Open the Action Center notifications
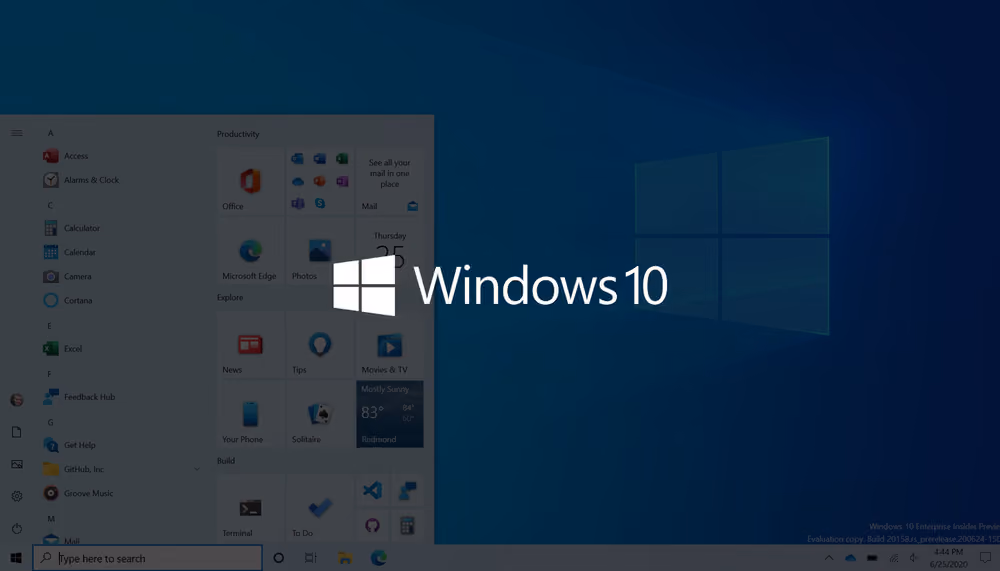Image resolution: width=1000 pixels, height=571 pixels. 985,558
